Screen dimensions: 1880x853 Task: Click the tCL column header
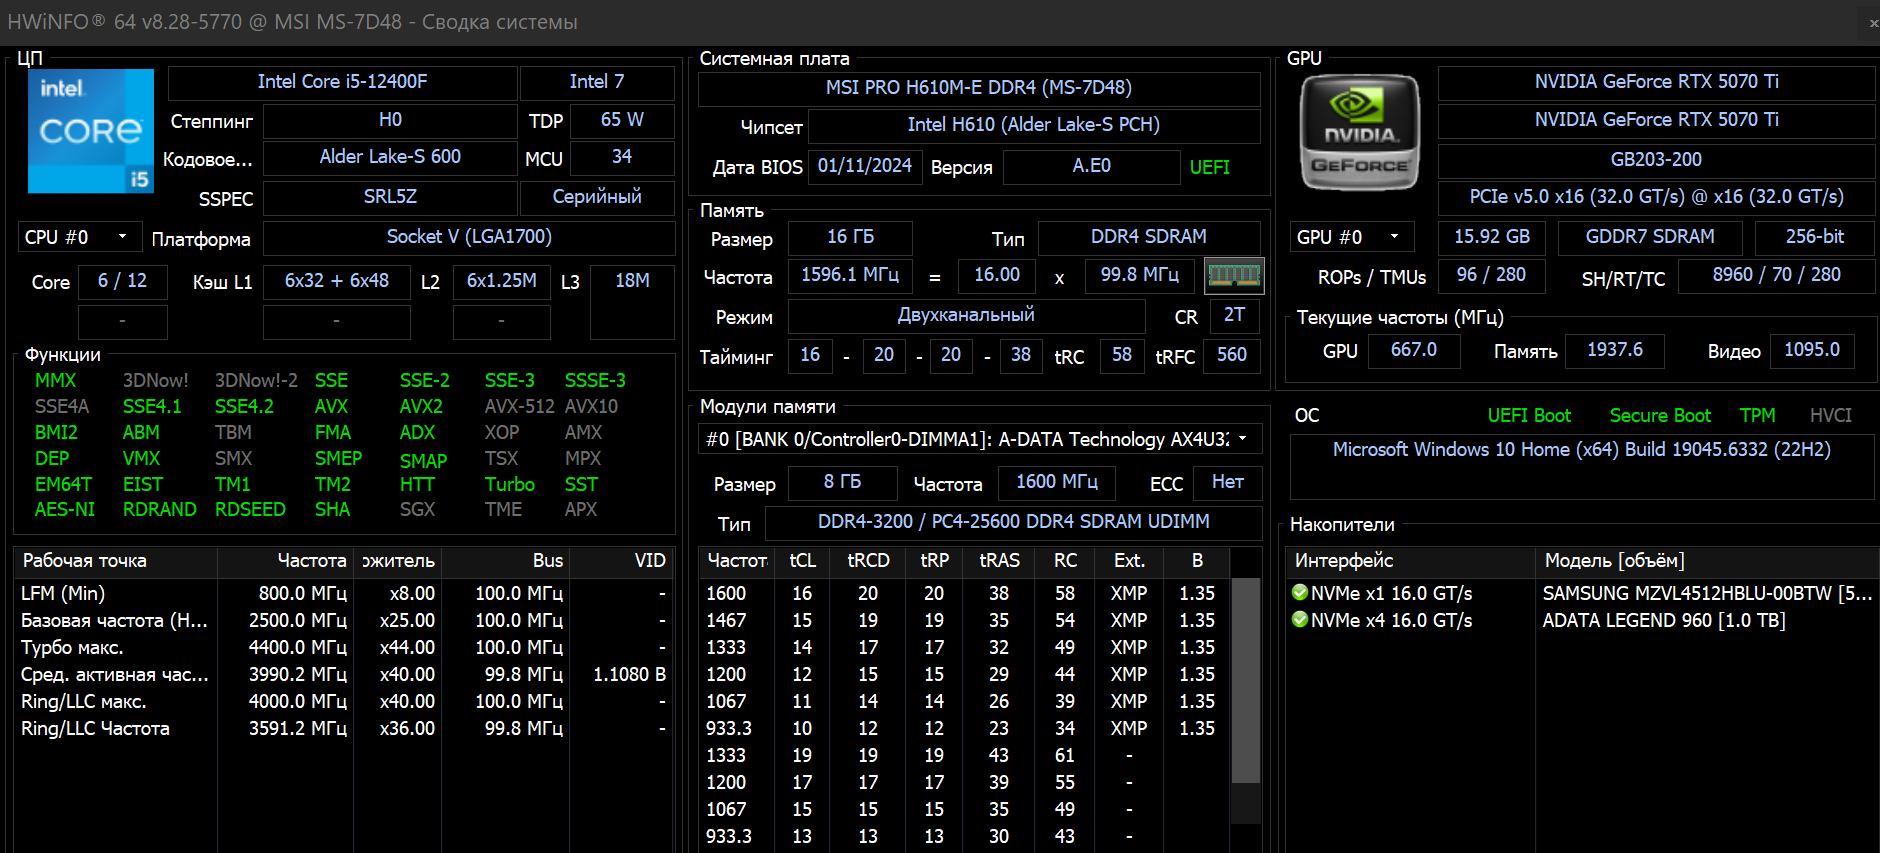pos(803,561)
